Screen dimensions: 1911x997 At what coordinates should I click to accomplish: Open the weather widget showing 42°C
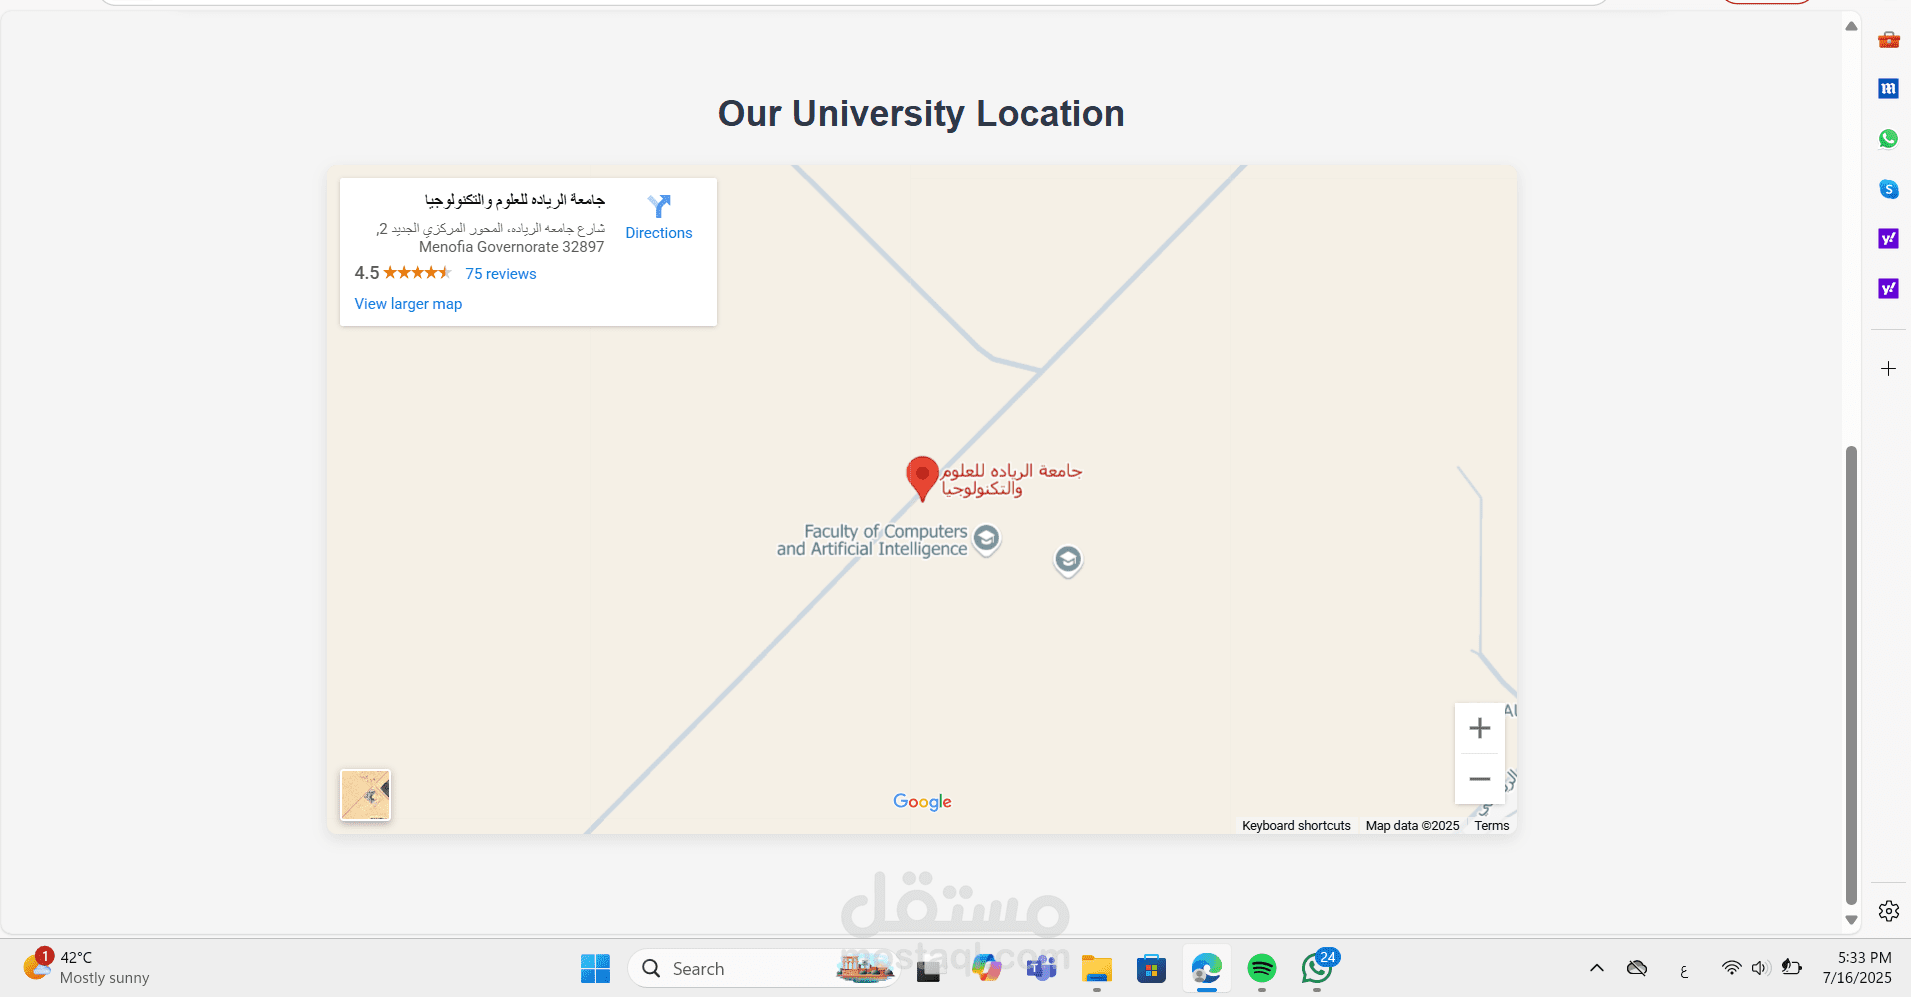(86, 967)
